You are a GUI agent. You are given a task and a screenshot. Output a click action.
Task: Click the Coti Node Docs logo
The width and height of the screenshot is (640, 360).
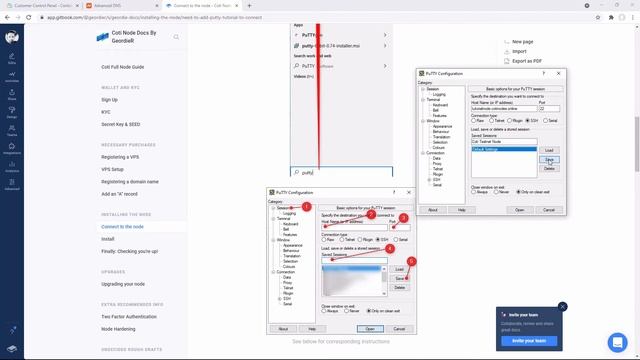(102, 37)
